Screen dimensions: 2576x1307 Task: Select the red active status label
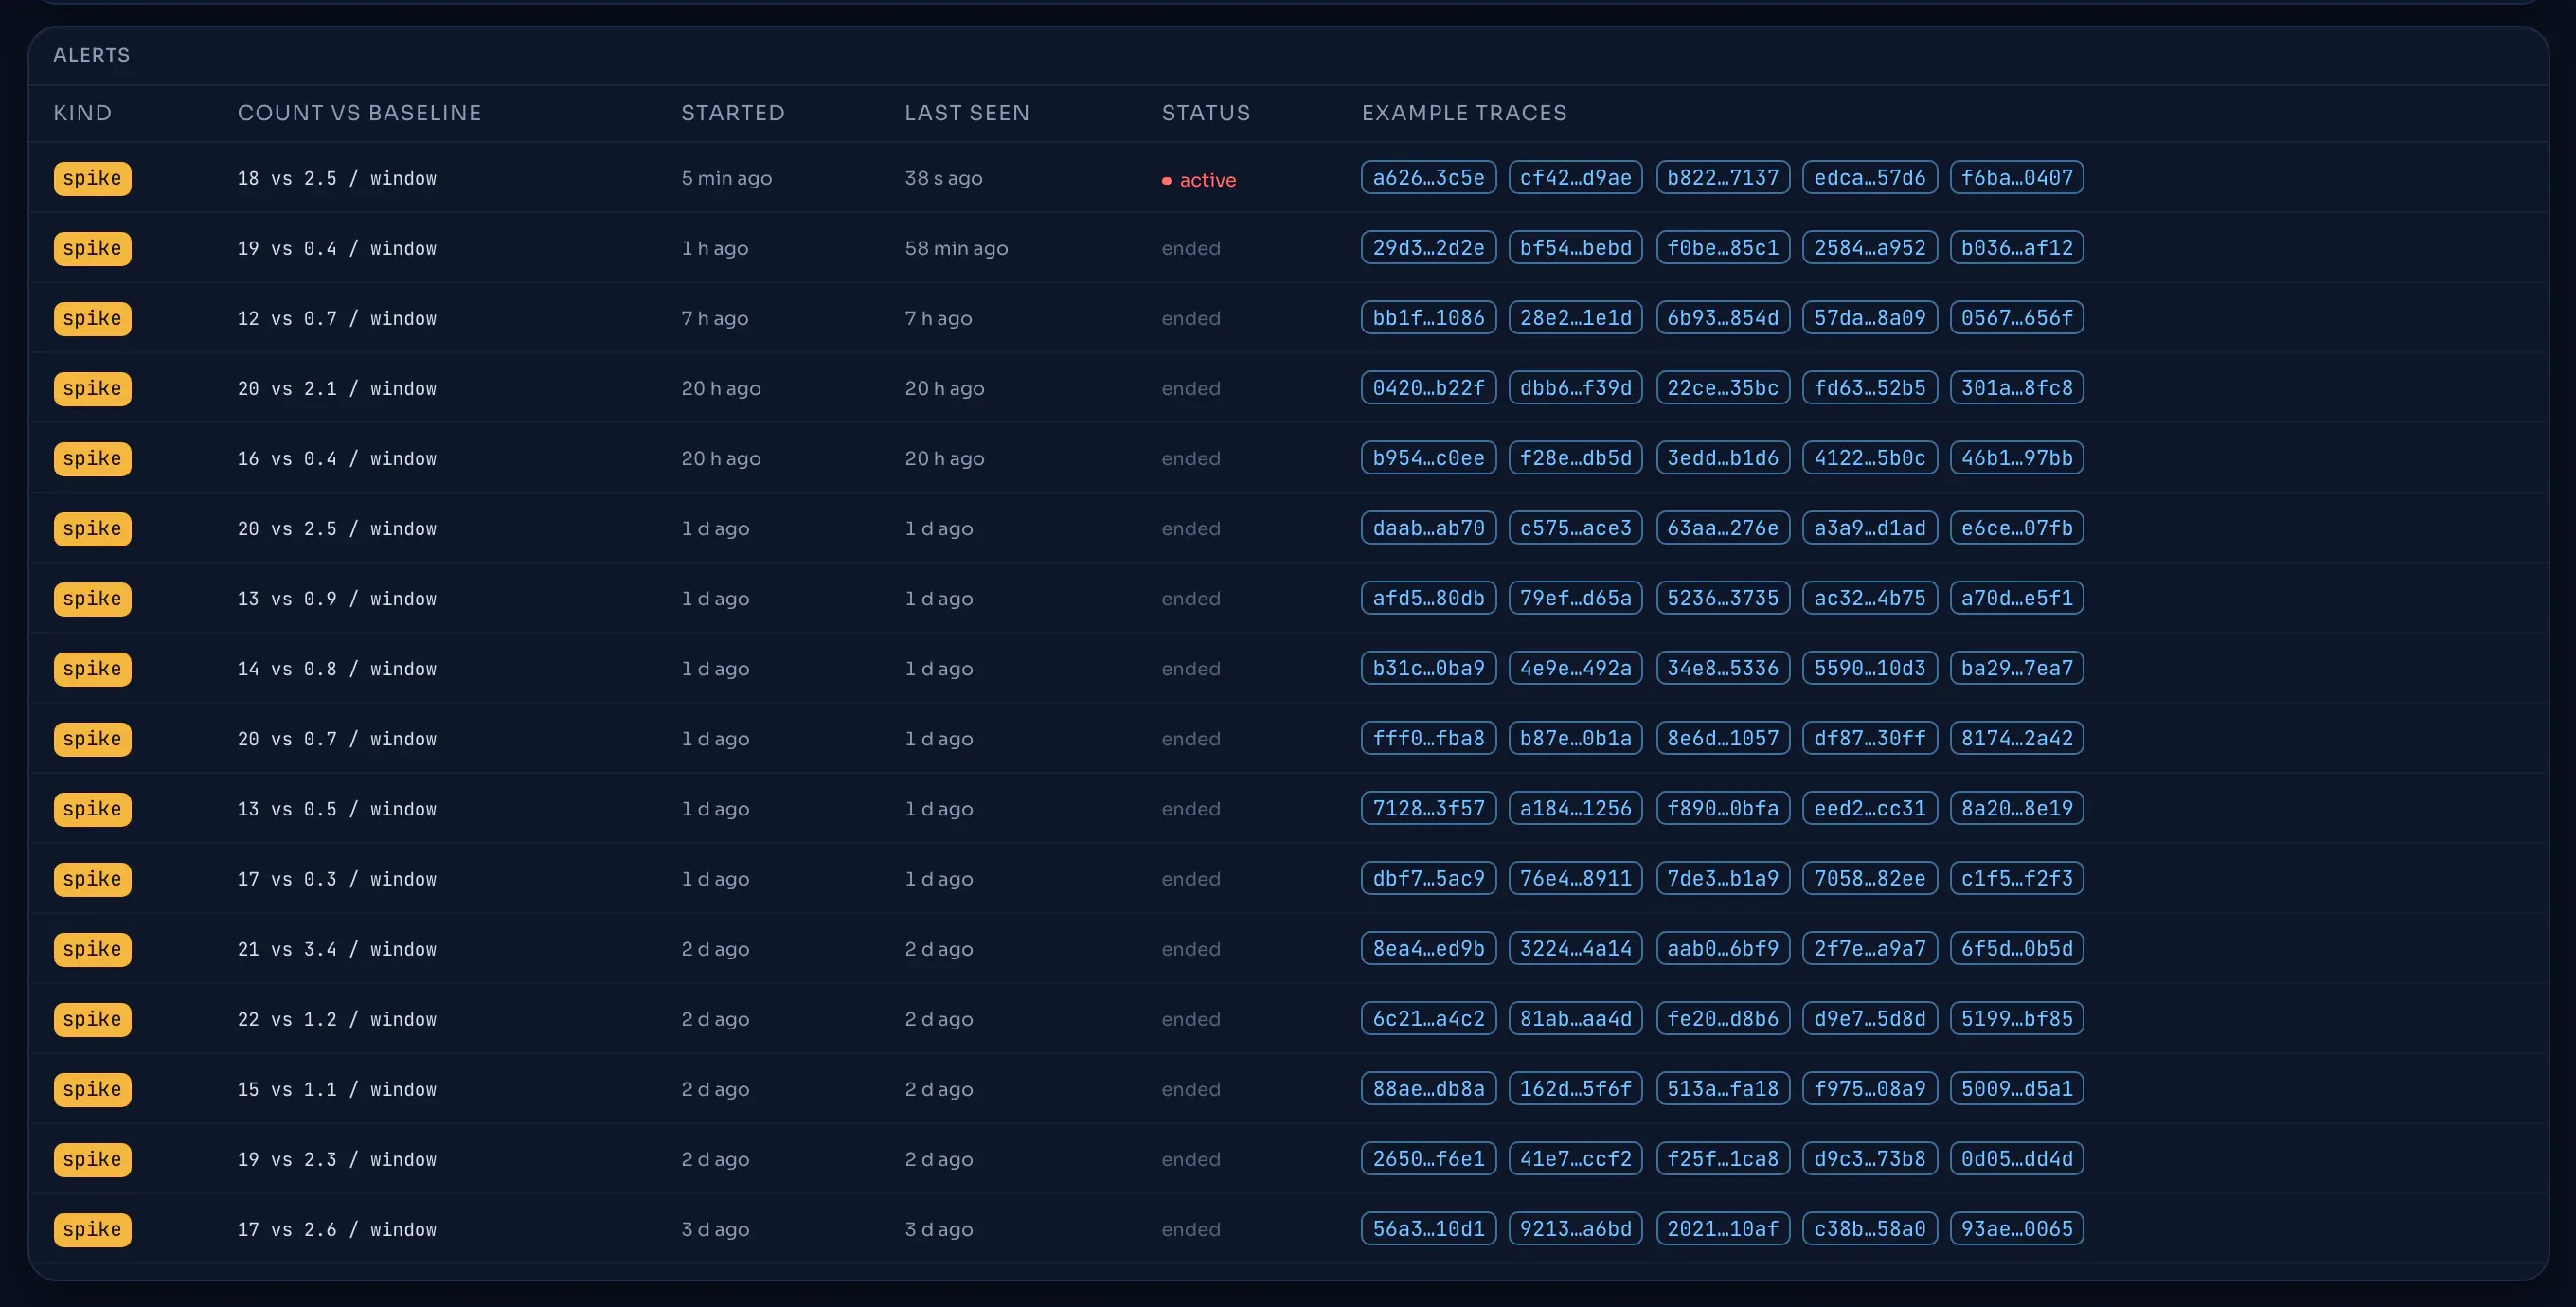click(x=1199, y=180)
